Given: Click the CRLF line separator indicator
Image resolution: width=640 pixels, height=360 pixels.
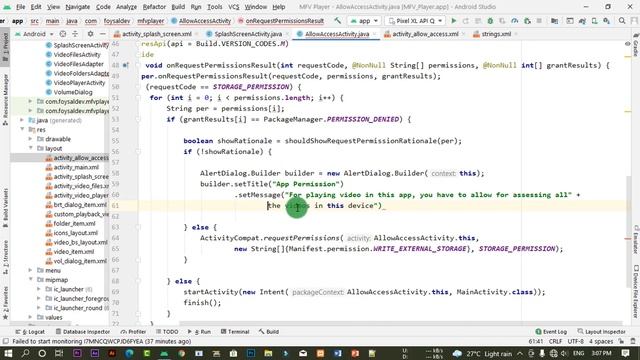Looking at the screenshot, I should pos(556,341).
